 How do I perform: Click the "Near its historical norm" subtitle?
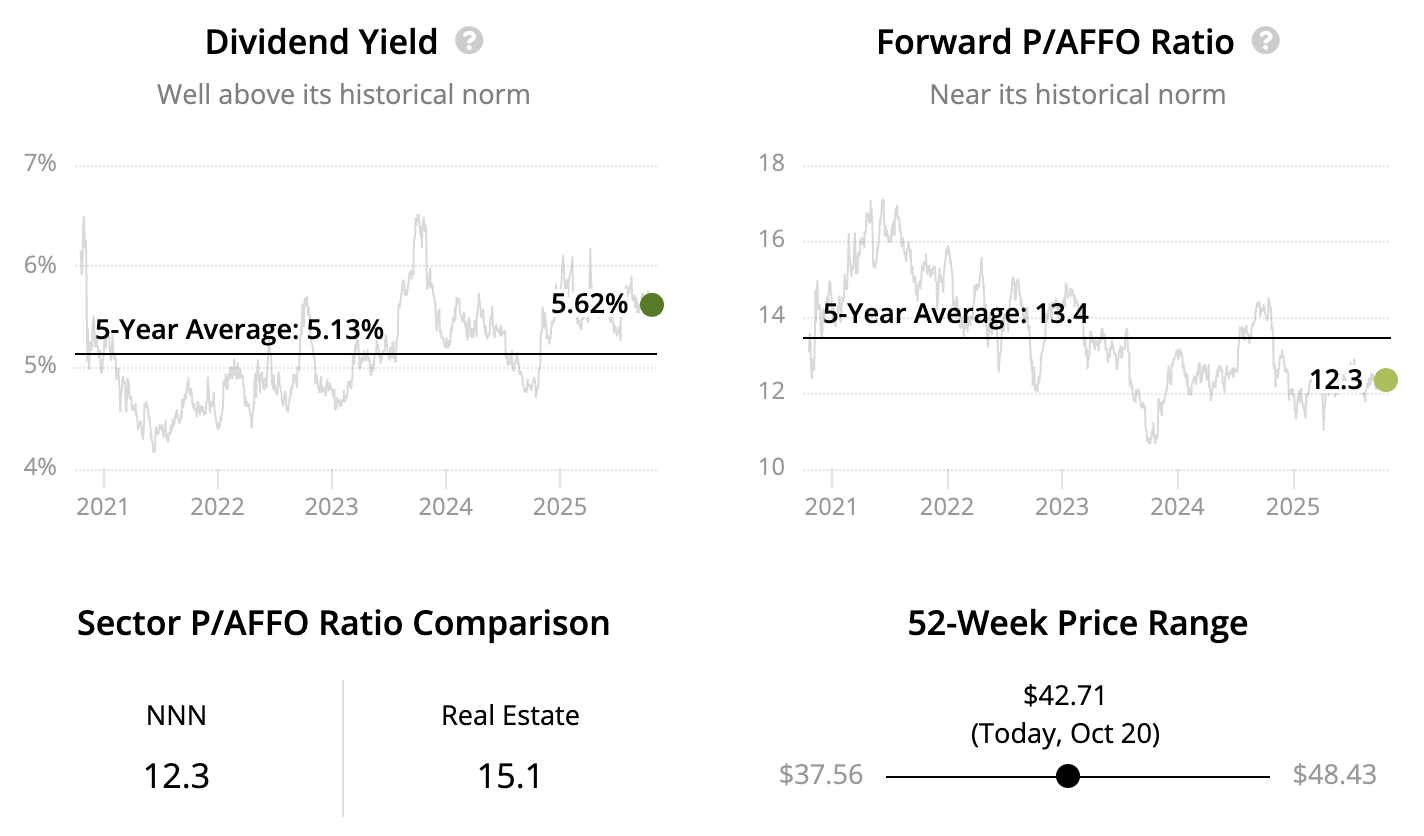coord(1077,95)
